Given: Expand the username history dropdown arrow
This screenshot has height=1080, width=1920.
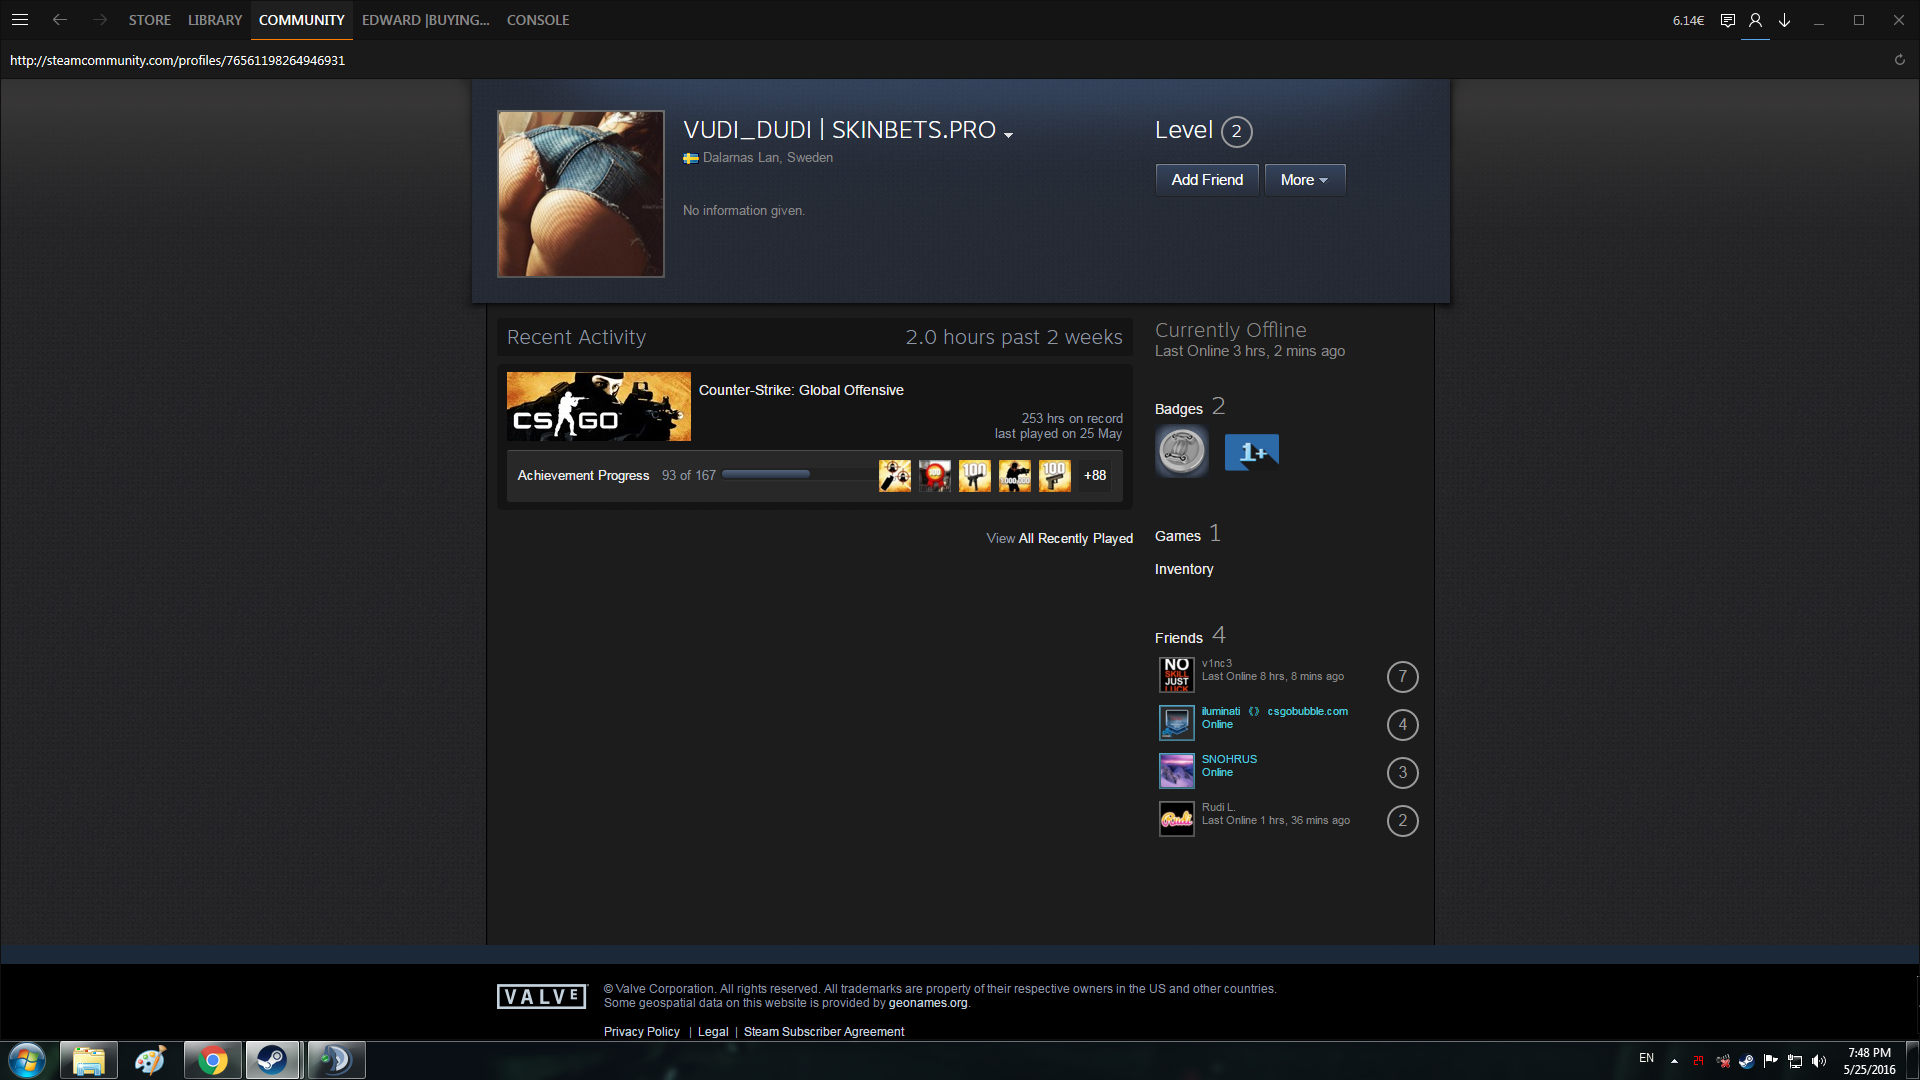Looking at the screenshot, I should point(1008,135).
